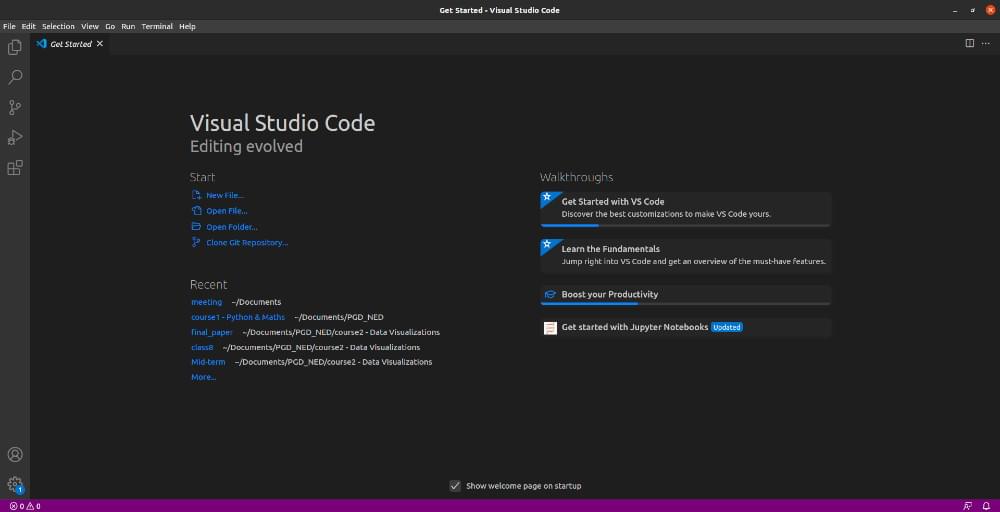
Task: Click the split editor right icon
Action: 969,43
